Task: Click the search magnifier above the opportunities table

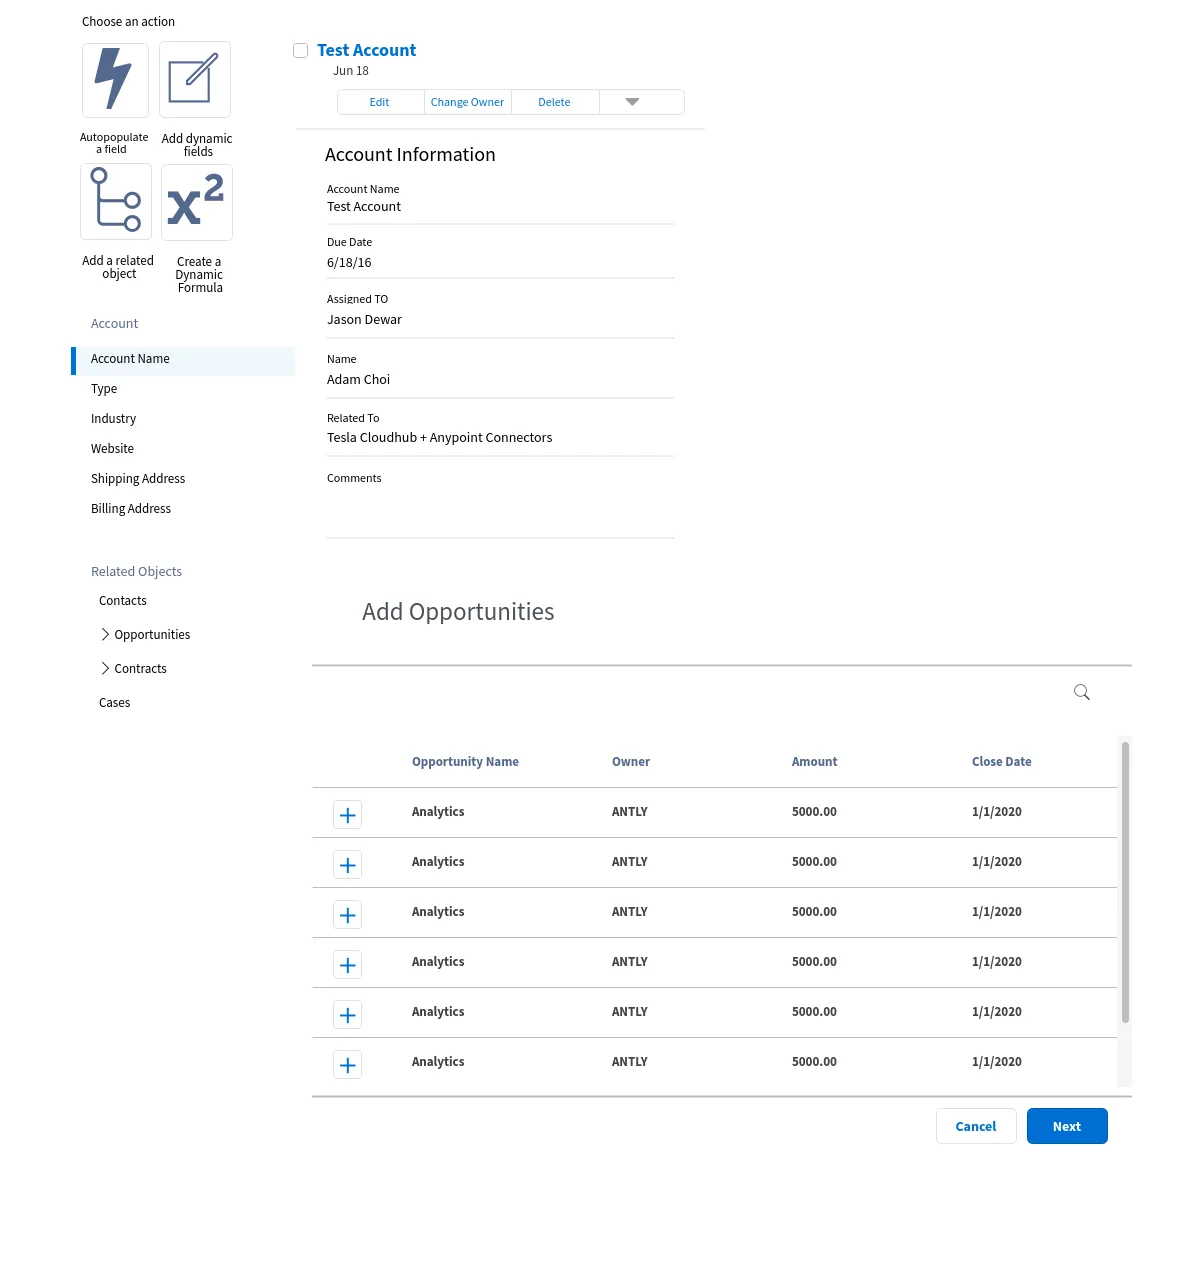Action: point(1081,692)
